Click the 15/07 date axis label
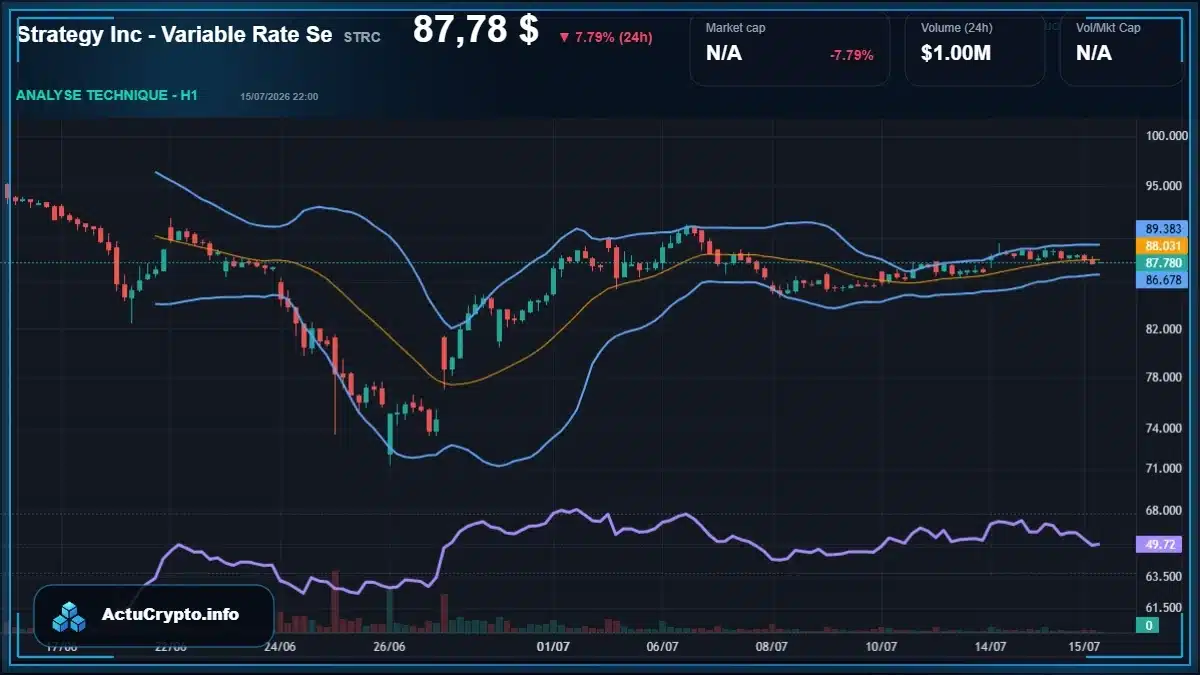The height and width of the screenshot is (675, 1200). [x=1086, y=647]
